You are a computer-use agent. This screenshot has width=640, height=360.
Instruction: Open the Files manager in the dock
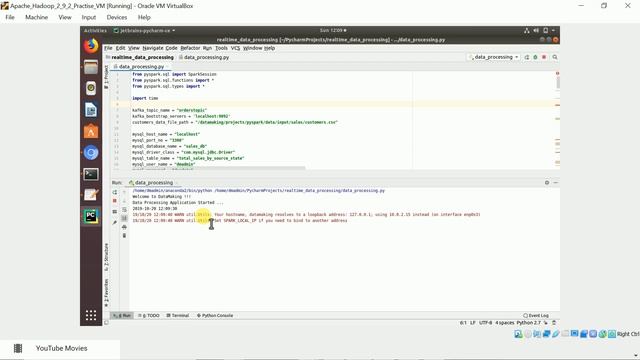91,67
